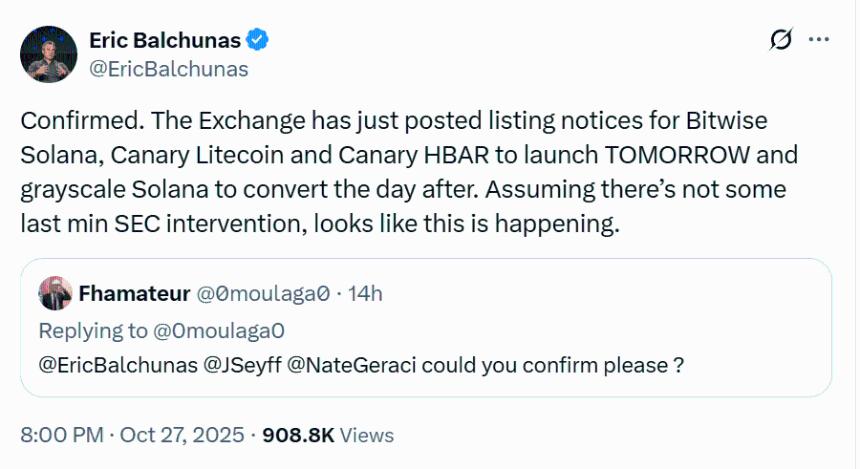Open @0moulaga0 in the 'Replying to' line
The height and width of the screenshot is (469, 860).
[223, 330]
